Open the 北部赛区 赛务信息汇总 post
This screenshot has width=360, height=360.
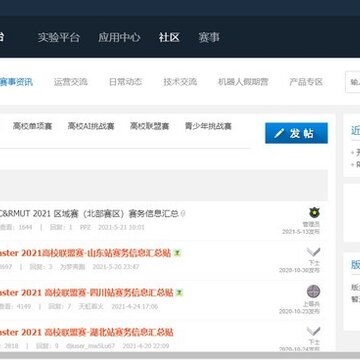point(89,214)
